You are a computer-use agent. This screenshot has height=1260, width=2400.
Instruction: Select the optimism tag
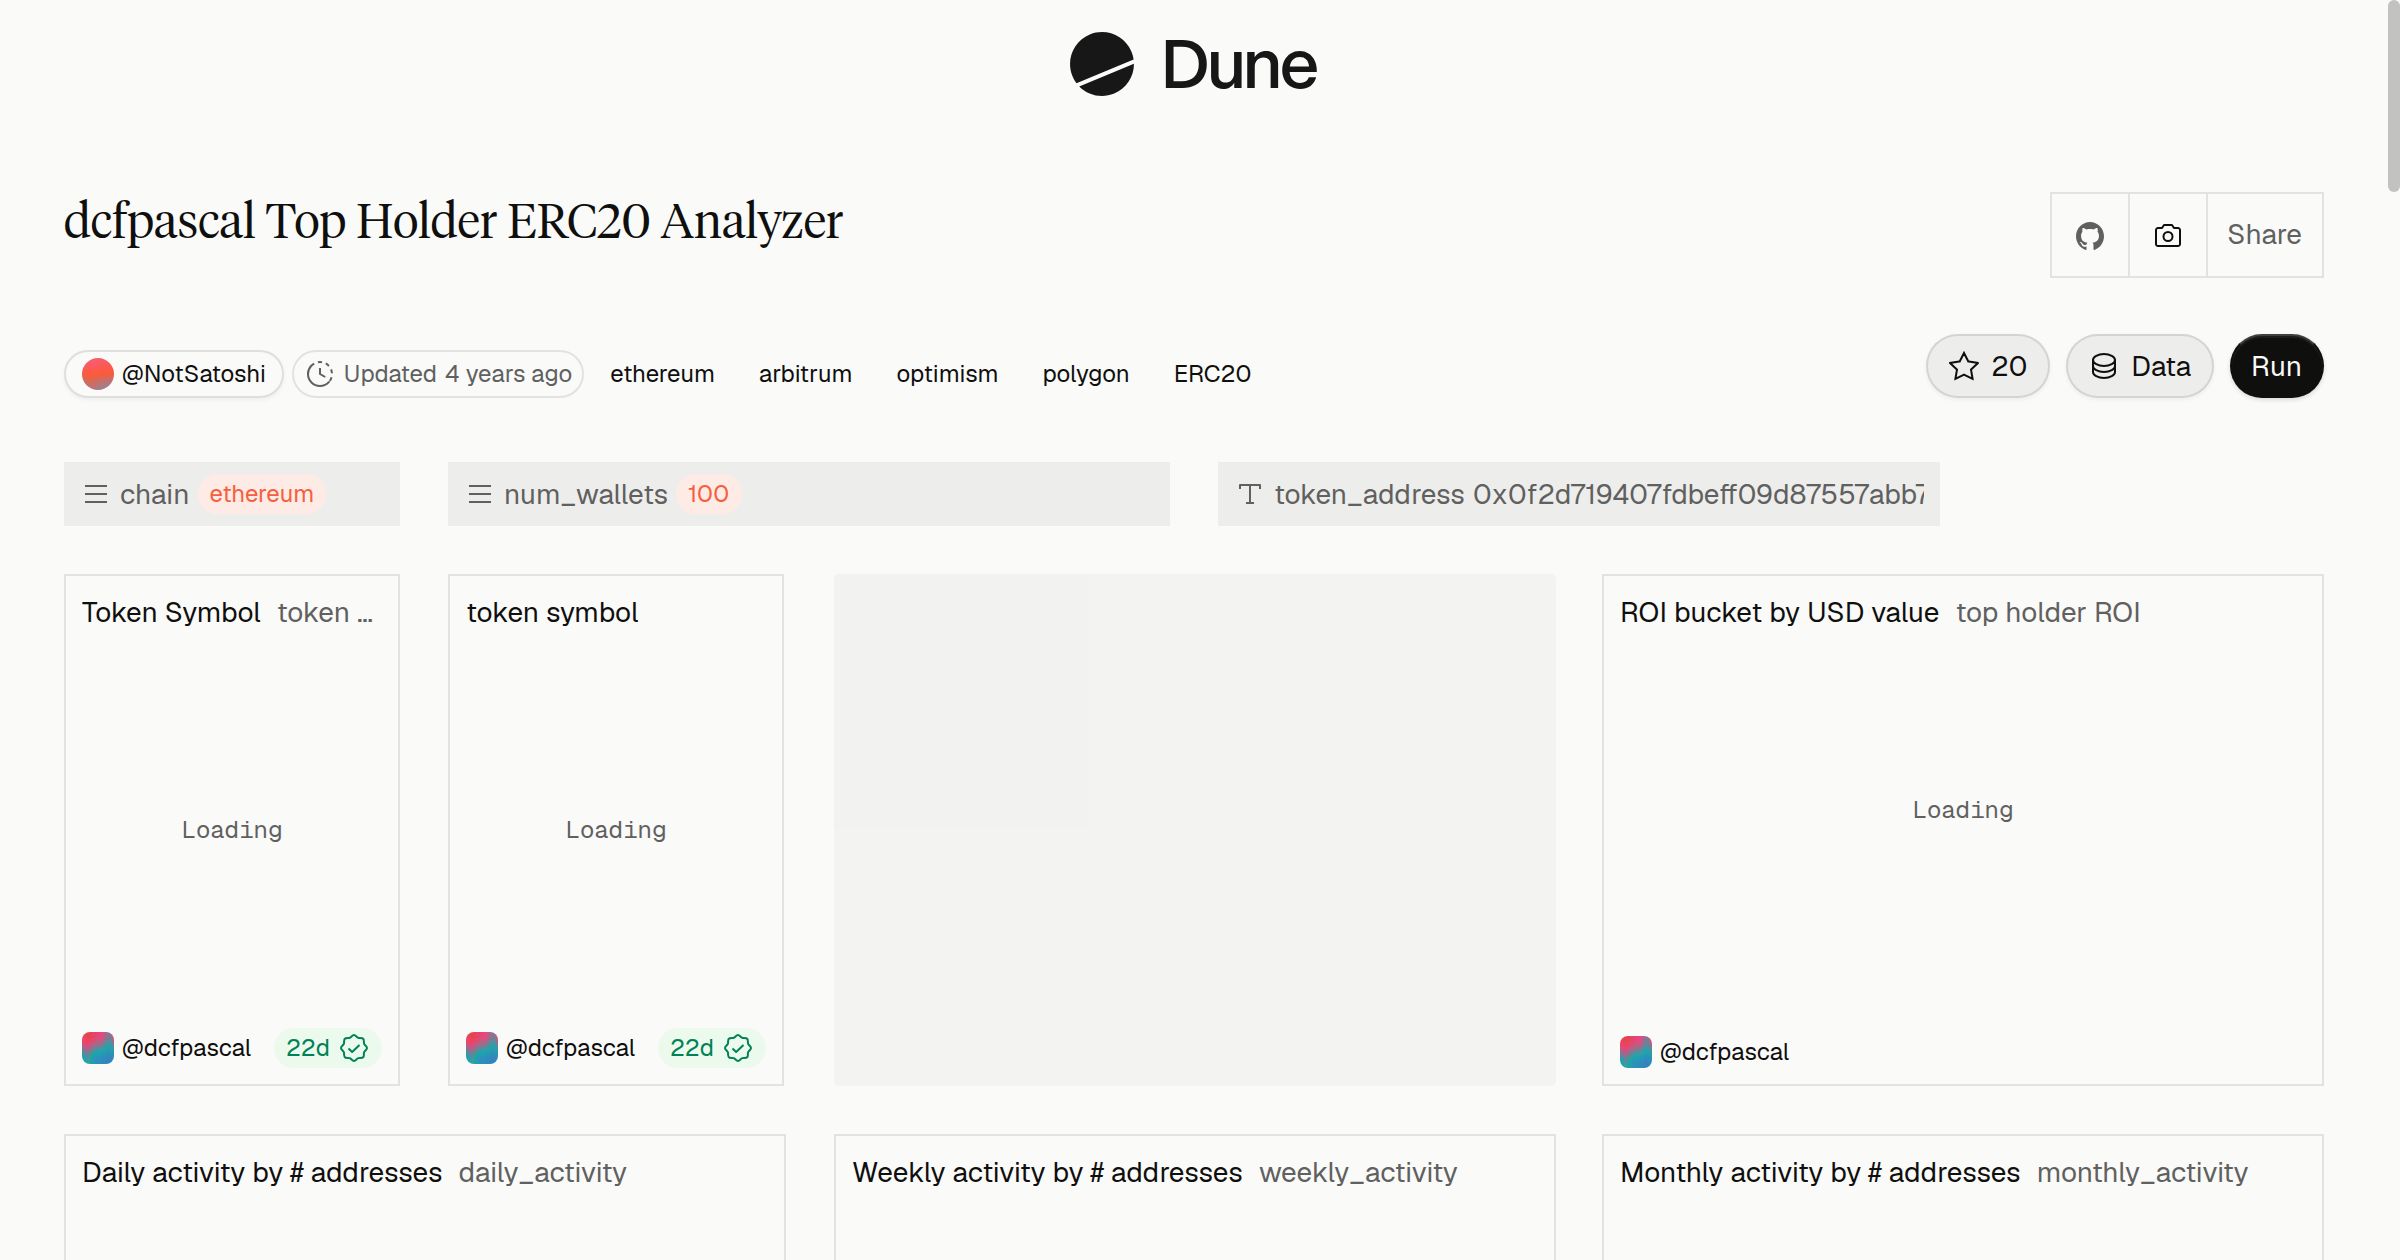pos(947,374)
